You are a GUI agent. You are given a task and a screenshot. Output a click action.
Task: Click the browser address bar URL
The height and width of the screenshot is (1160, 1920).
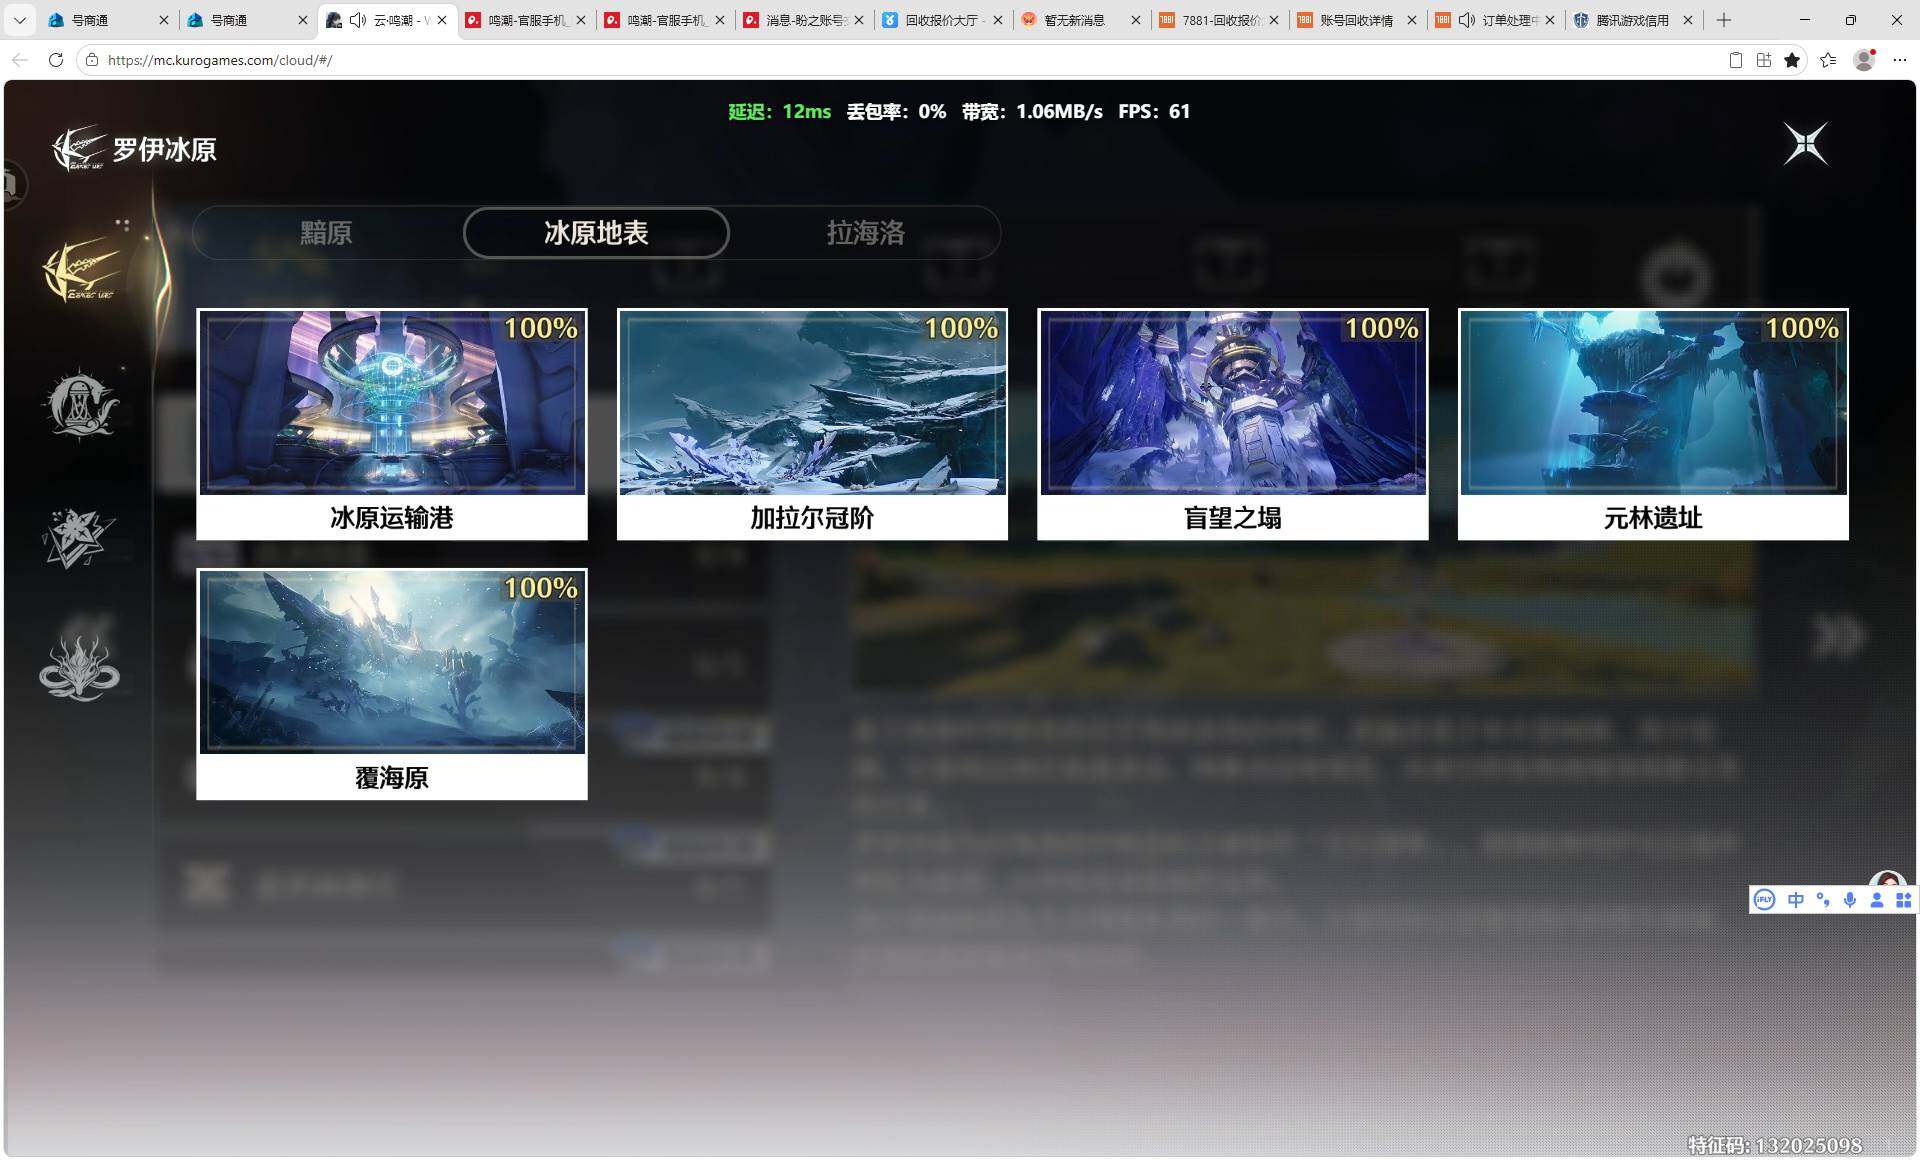[220, 60]
